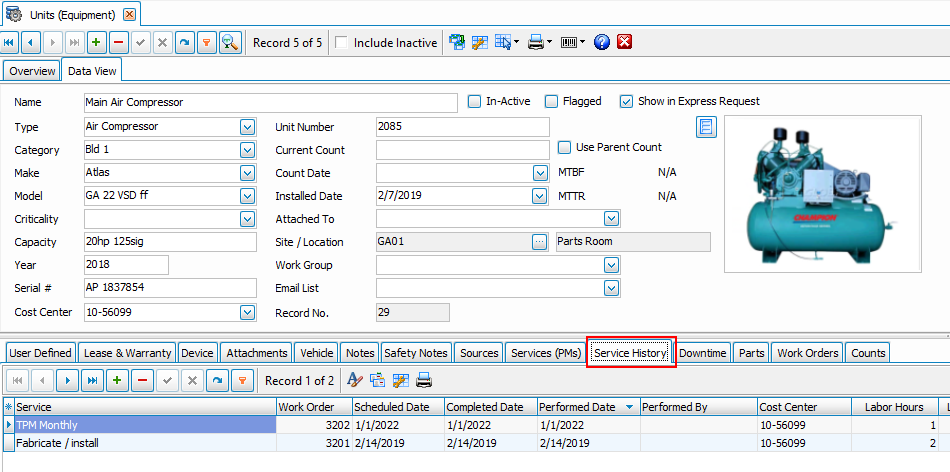Print service history list
This screenshot has height=472, width=950.
[424, 381]
